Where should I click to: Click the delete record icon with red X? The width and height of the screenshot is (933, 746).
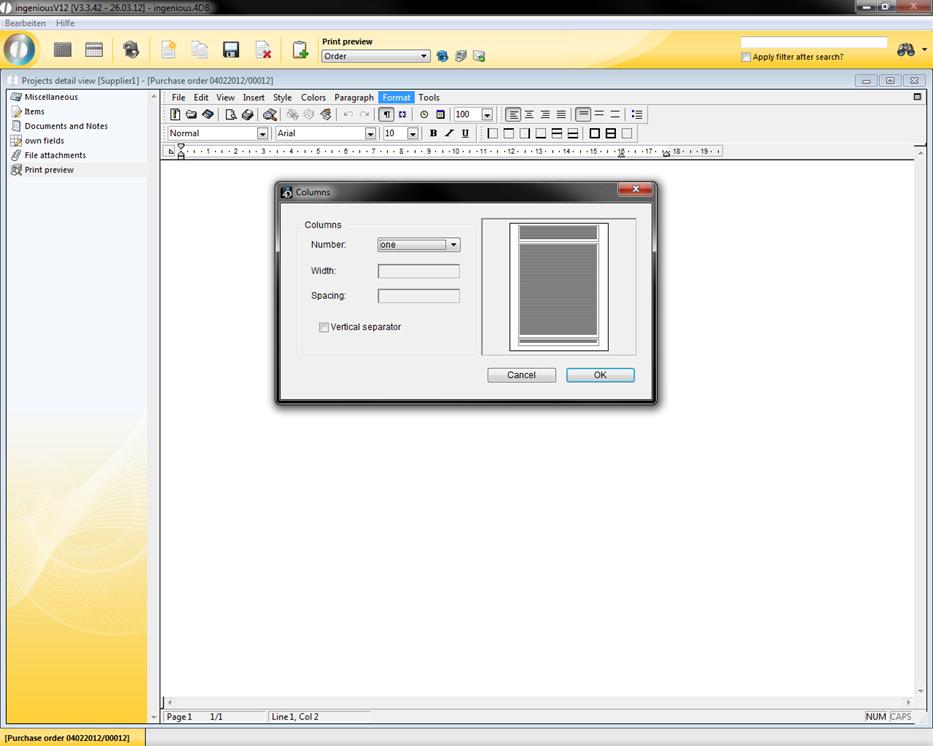(x=263, y=50)
